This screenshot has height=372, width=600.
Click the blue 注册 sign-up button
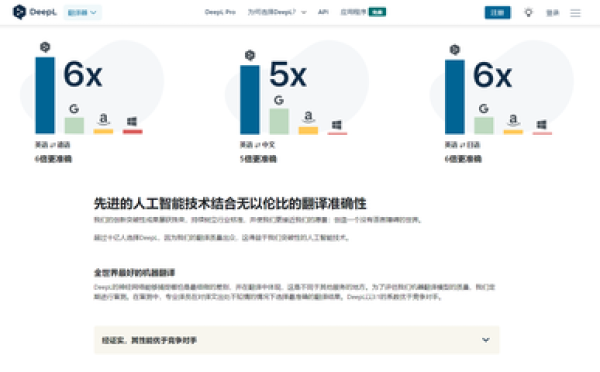pos(497,13)
